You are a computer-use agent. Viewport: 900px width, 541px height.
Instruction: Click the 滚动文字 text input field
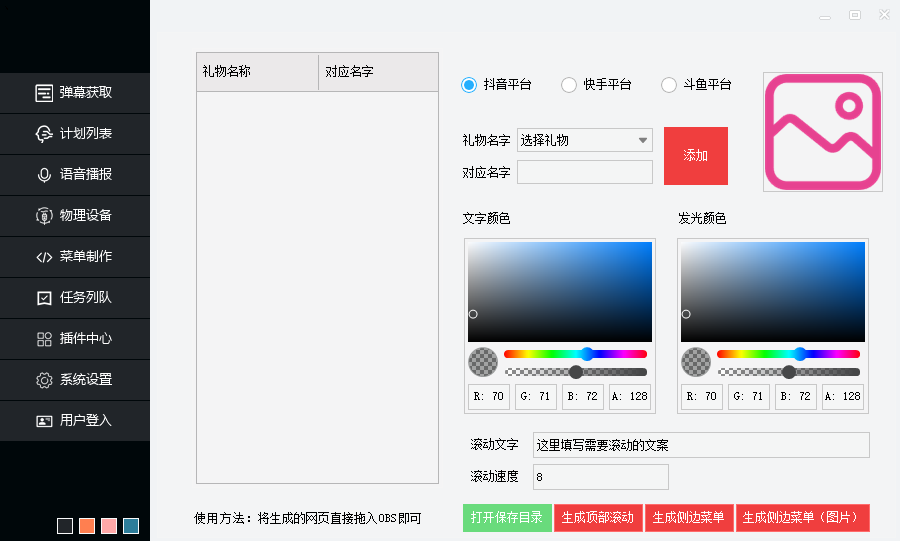(x=700, y=445)
